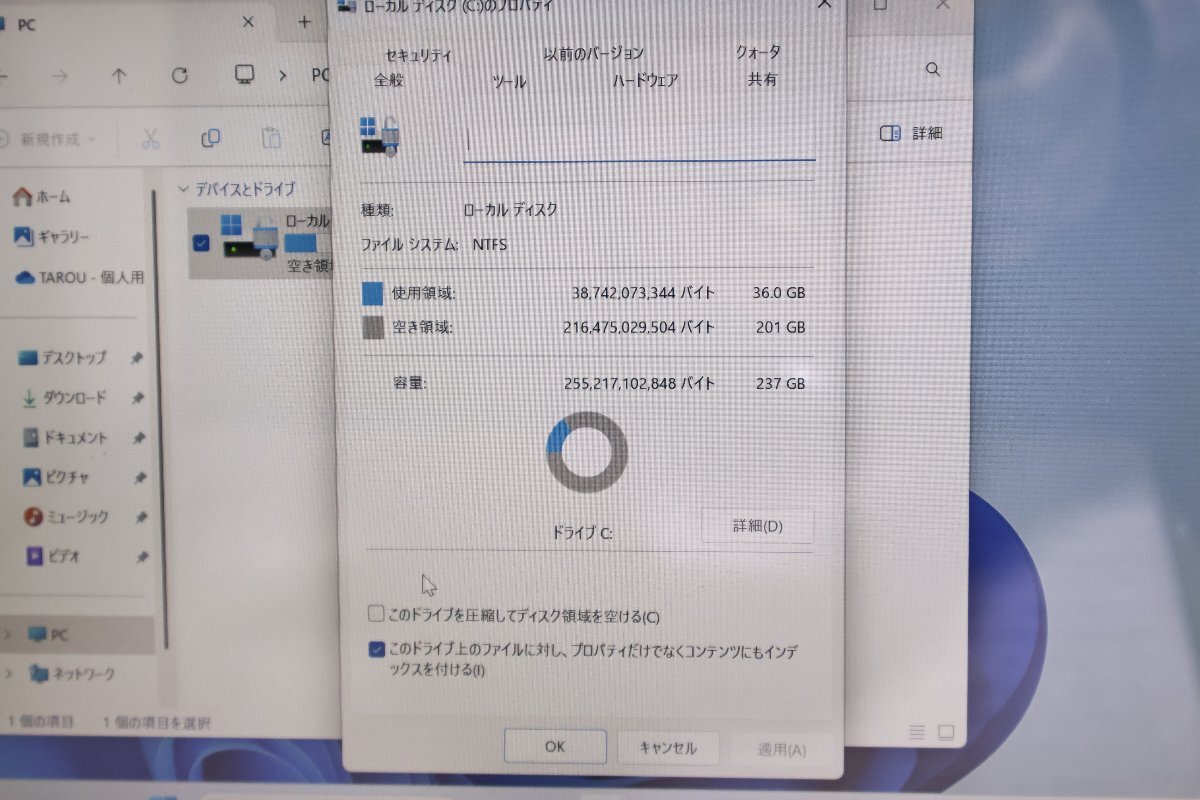This screenshot has width=1200, height=800.
Task: Click the Copy icon in Explorer toolbar
Action: pyautogui.click(x=210, y=138)
